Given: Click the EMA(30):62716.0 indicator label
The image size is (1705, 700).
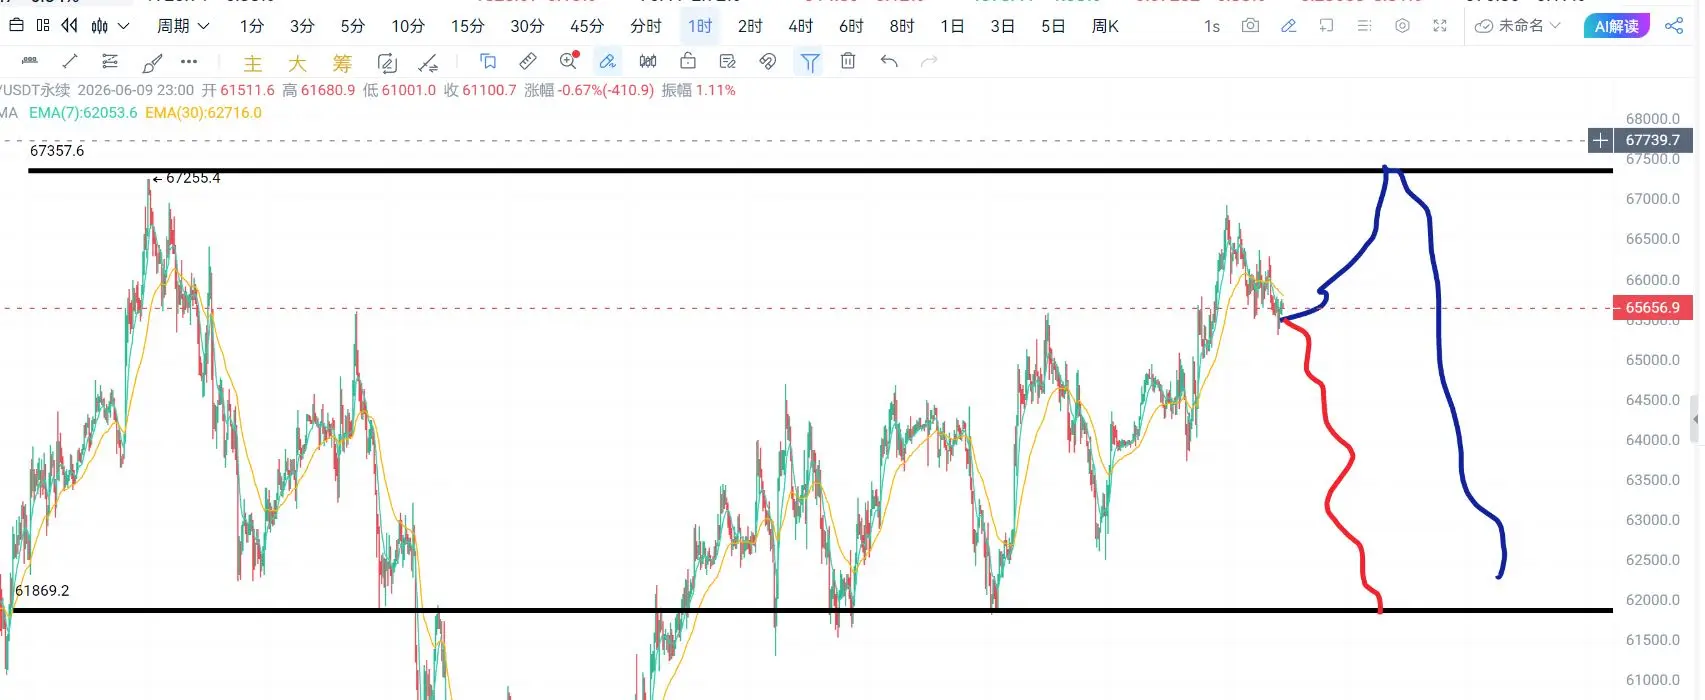Looking at the screenshot, I should point(203,113).
